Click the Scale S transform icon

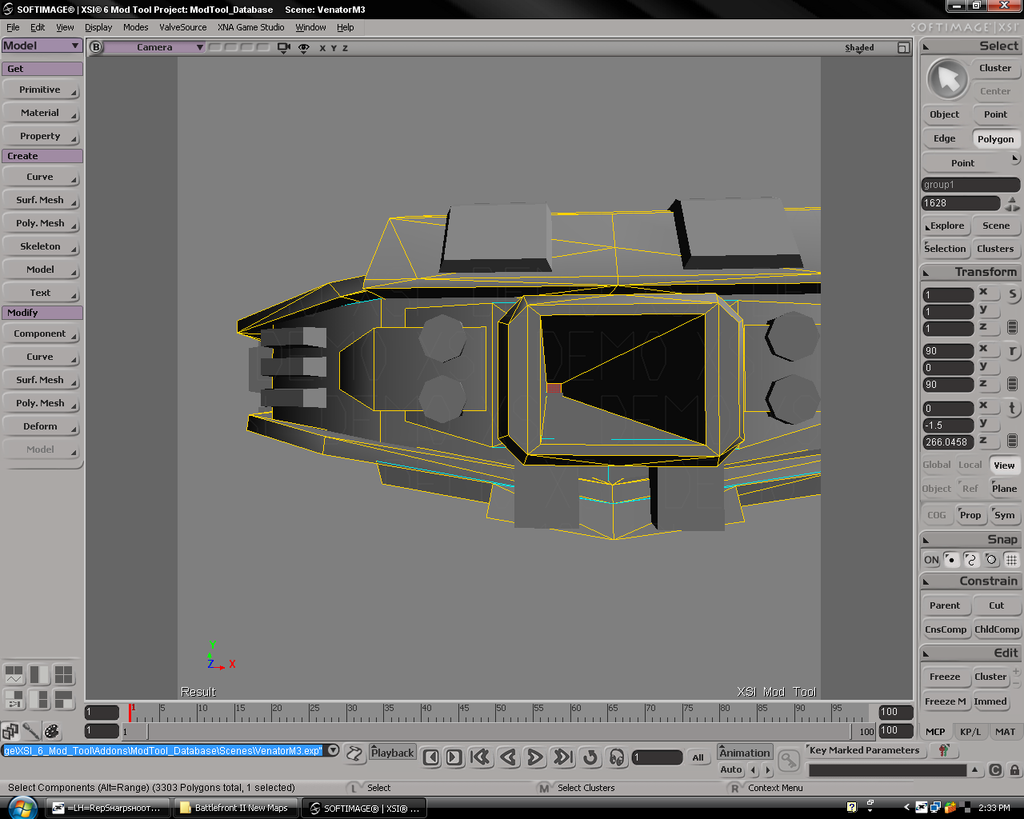[x=1012, y=295]
